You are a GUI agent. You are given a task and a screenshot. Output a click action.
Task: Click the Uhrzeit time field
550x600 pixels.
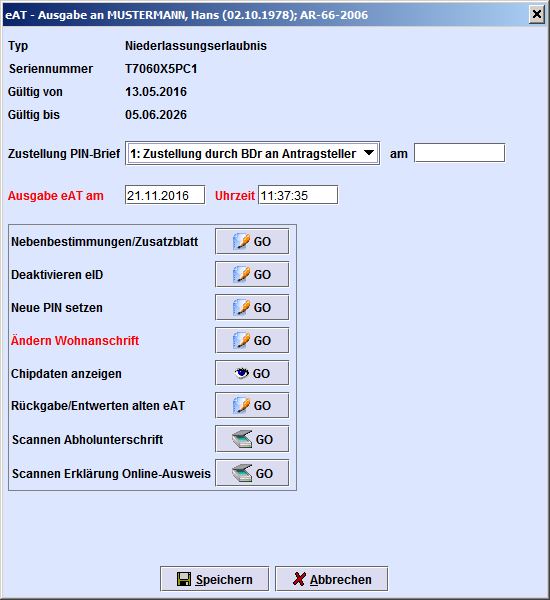(298, 195)
